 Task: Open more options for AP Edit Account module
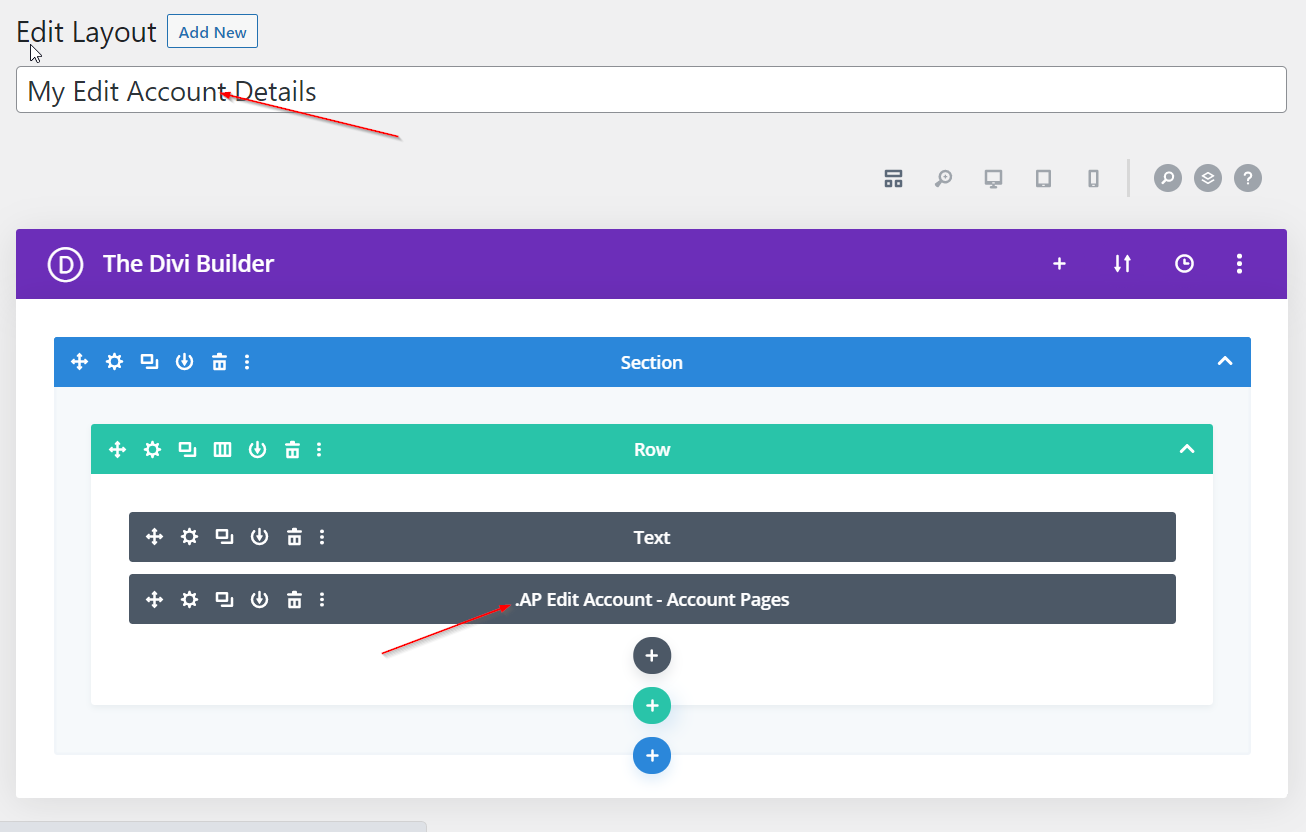pyautogui.click(x=322, y=600)
